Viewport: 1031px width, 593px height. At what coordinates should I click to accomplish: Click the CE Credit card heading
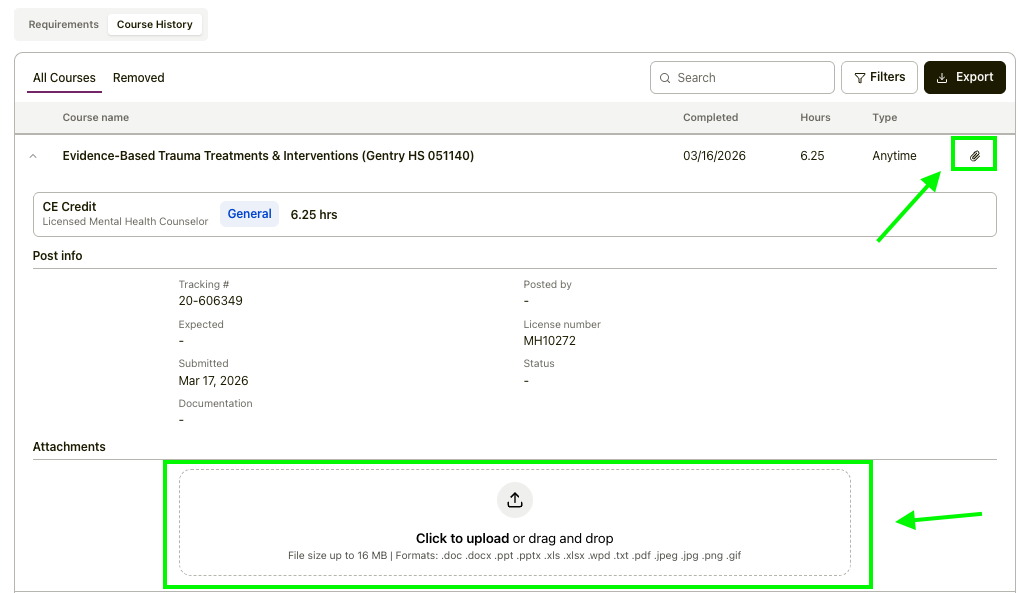(69, 207)
